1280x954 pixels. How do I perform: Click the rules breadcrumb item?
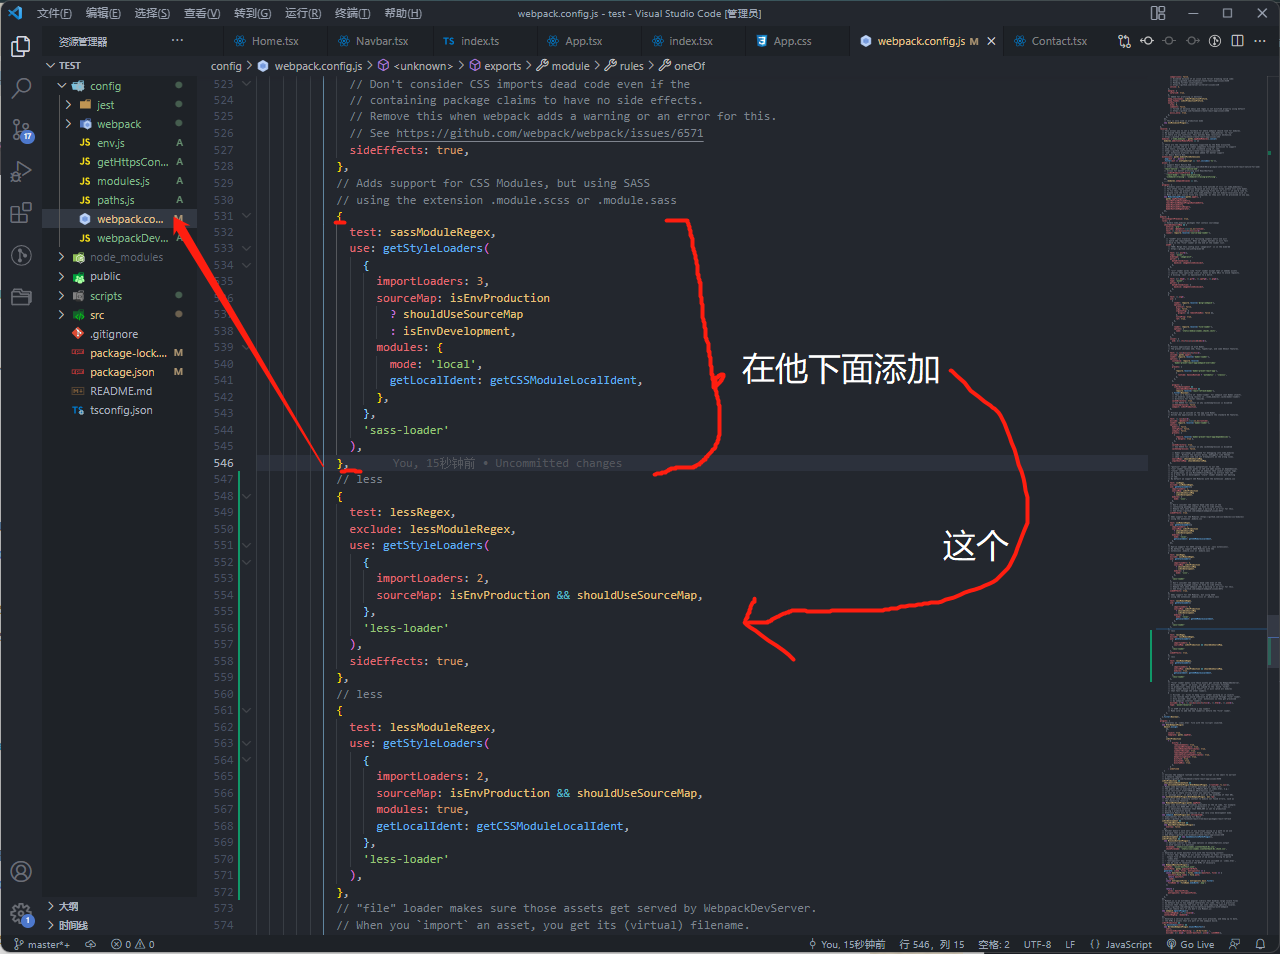tap(632, 66)
